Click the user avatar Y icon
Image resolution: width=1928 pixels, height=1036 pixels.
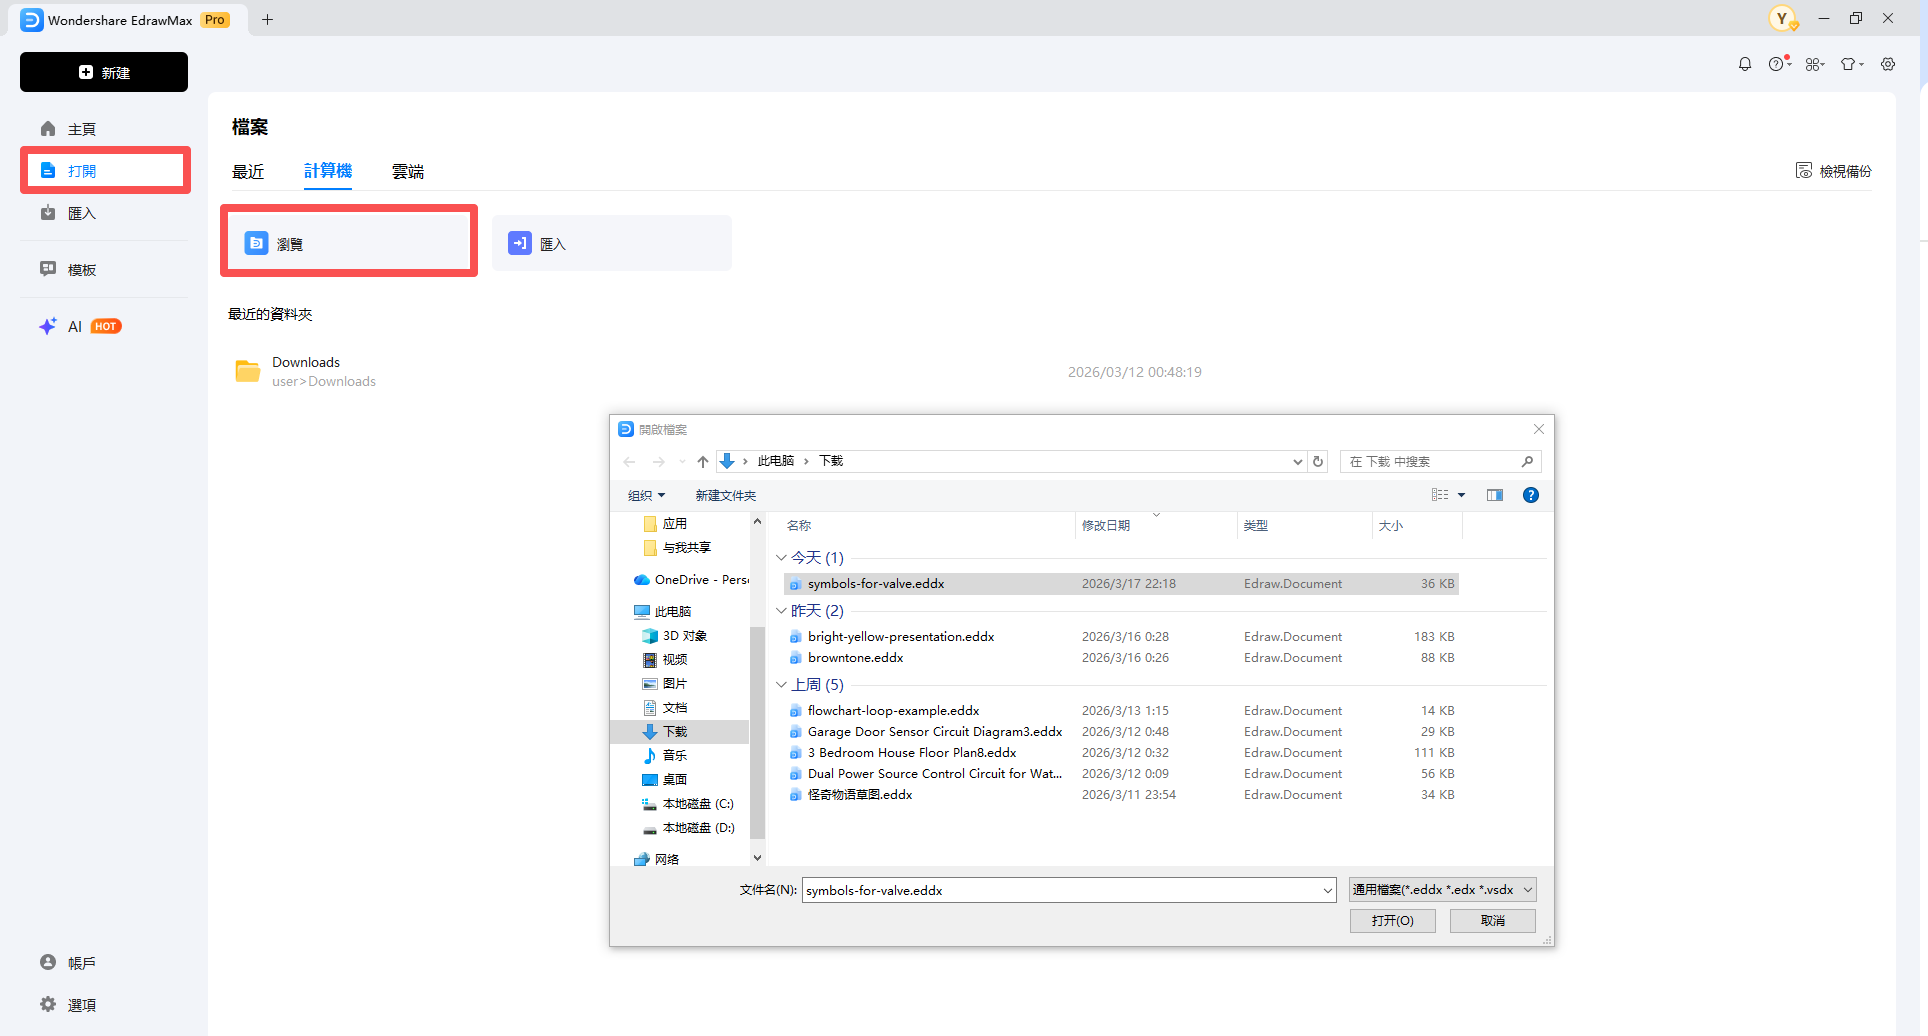(1782, 19)
